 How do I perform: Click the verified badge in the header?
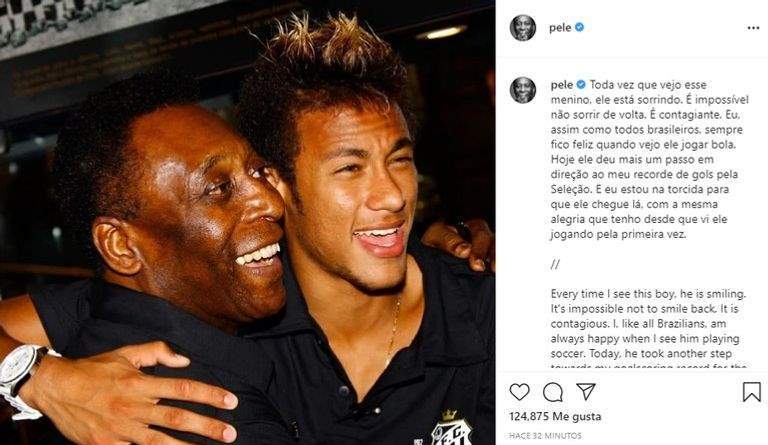coord(579,27)
